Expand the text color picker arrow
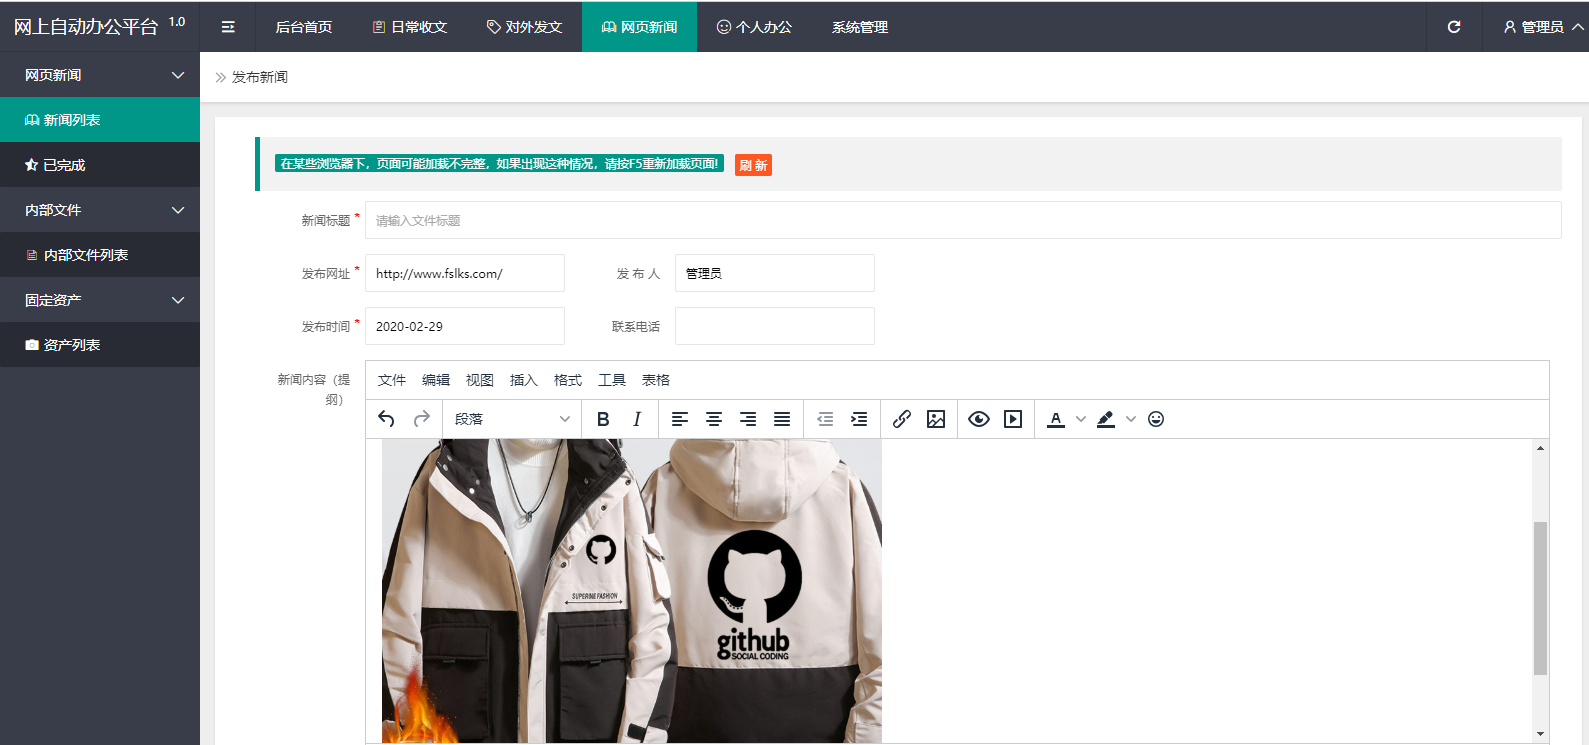 click(1081, 419)
